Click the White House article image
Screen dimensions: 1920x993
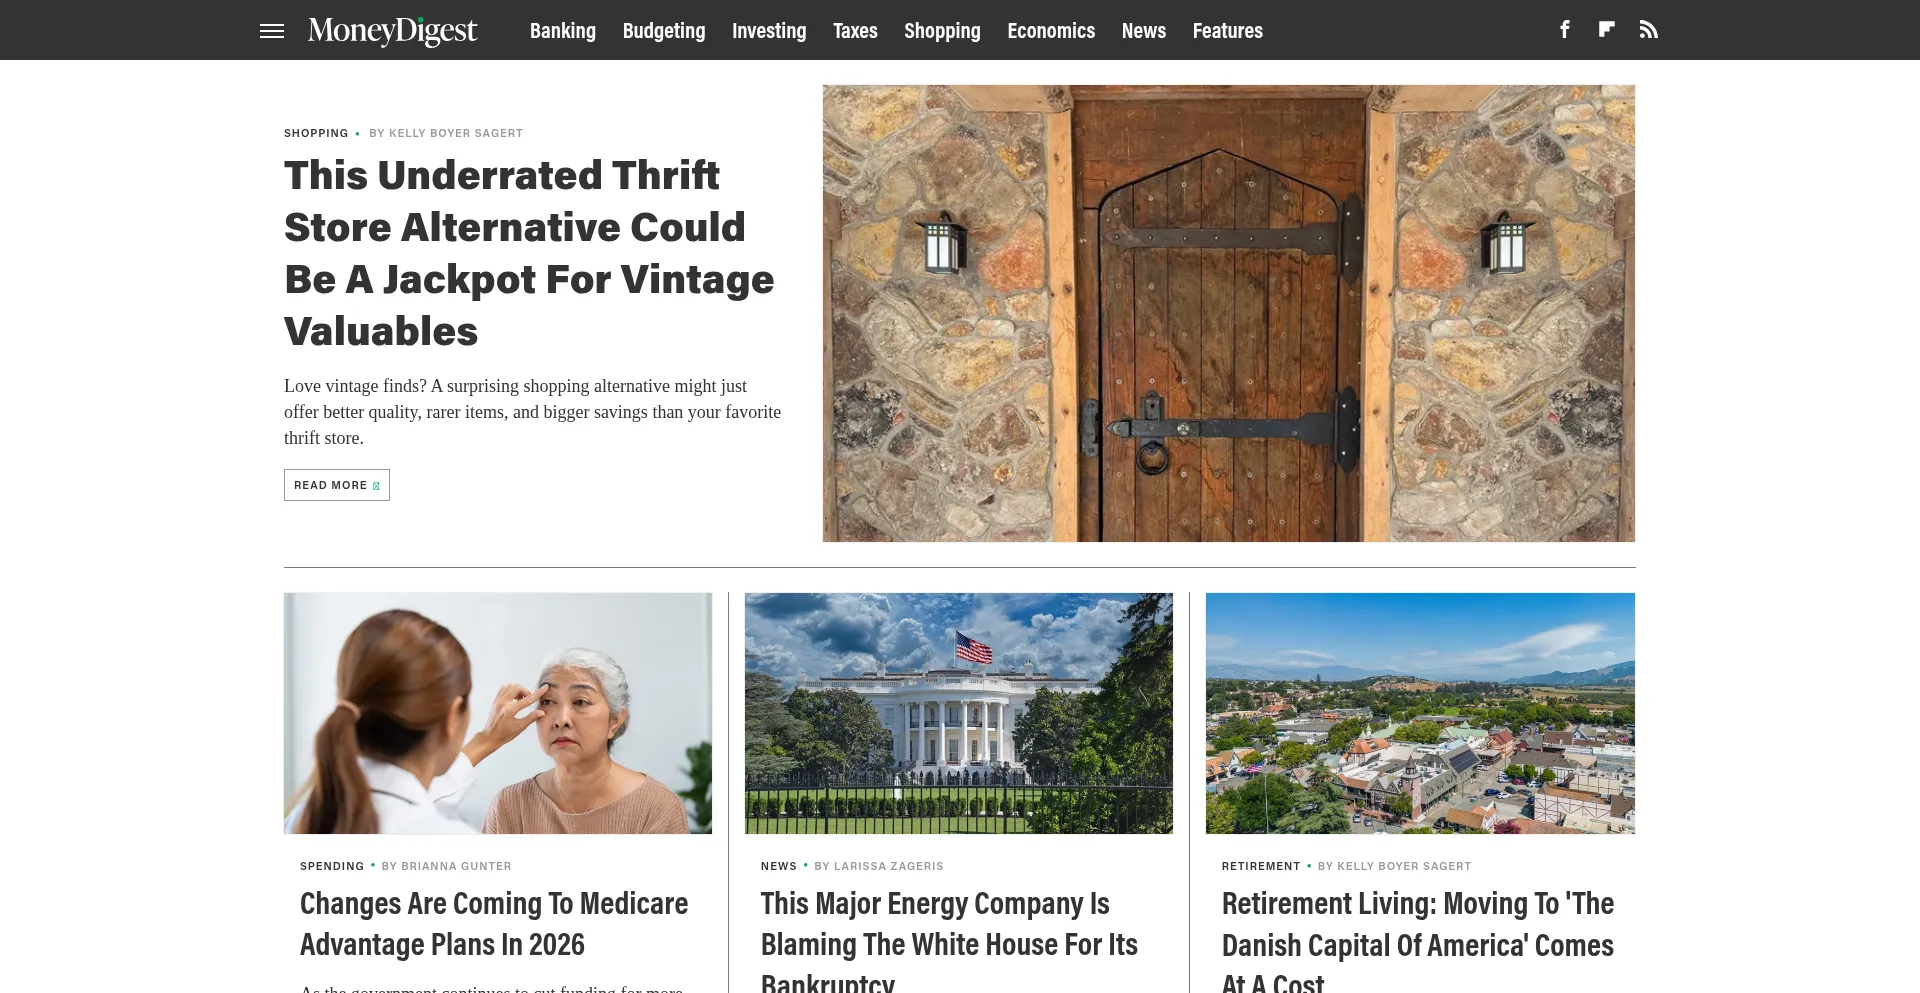(x=959, y=713)
